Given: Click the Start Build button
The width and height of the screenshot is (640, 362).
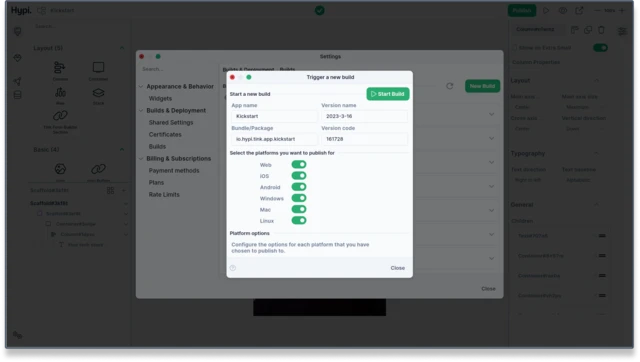Looking at the screenshot, I should [x=388, y=94].
